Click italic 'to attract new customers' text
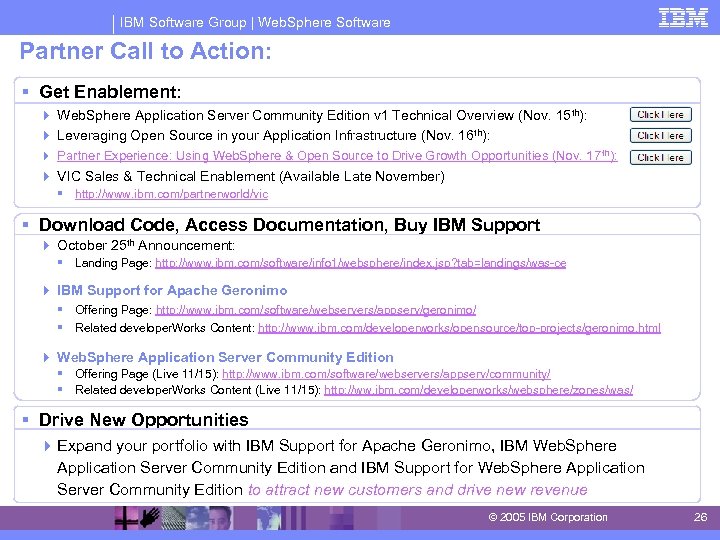 [417, 489]
